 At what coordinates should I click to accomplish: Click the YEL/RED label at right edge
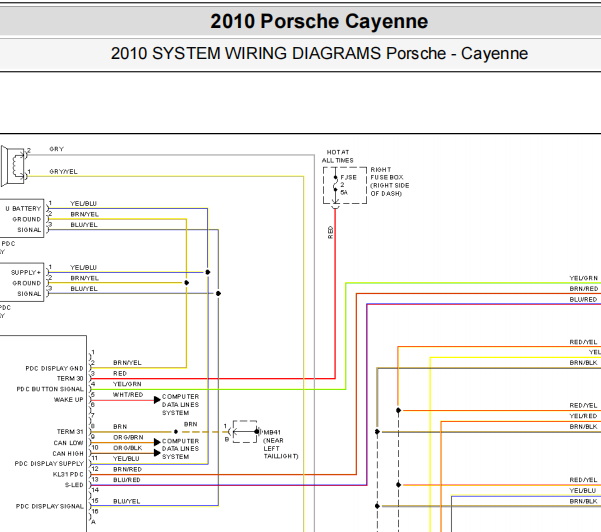pos(583,416)
